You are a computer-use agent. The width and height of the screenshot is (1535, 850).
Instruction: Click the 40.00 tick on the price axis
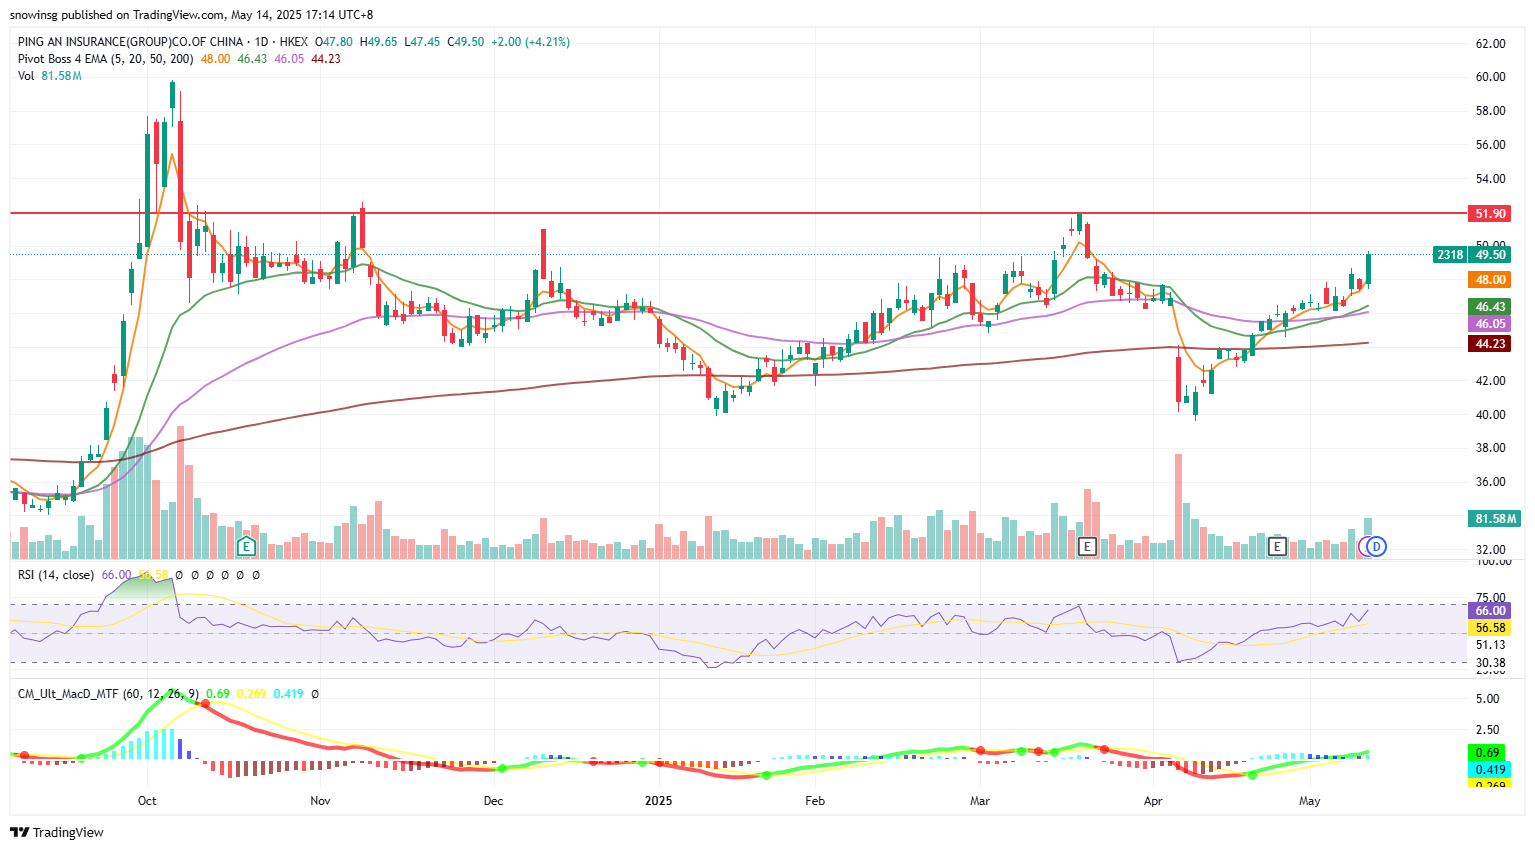1490,415
